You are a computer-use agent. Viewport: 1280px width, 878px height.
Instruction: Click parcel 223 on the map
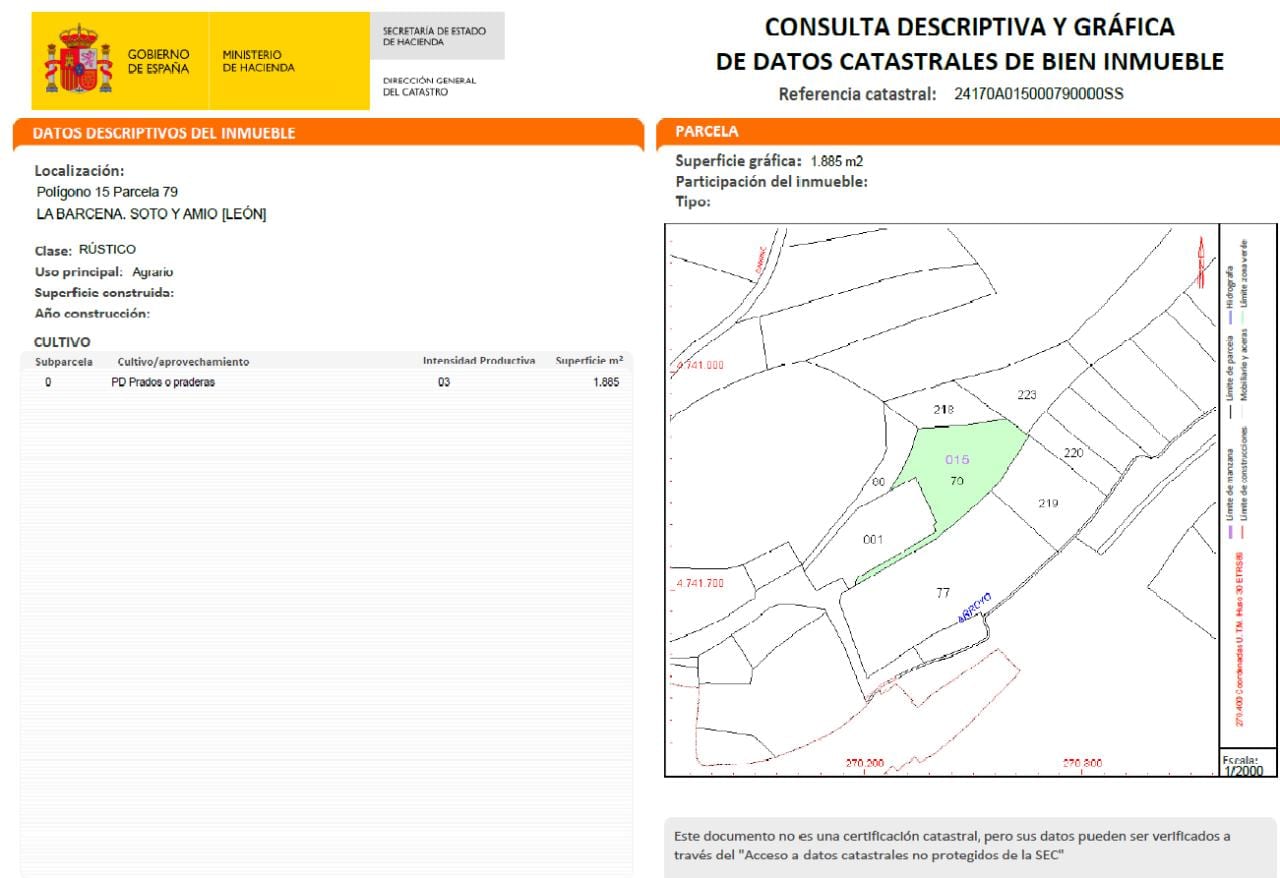pos(1027,395)
